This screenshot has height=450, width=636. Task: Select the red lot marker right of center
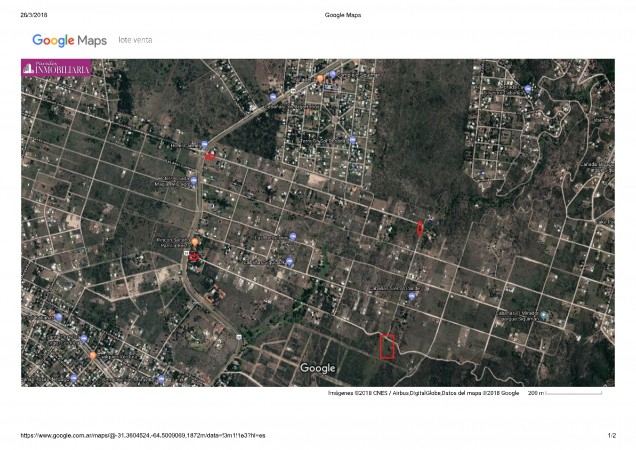coord(420,228)
